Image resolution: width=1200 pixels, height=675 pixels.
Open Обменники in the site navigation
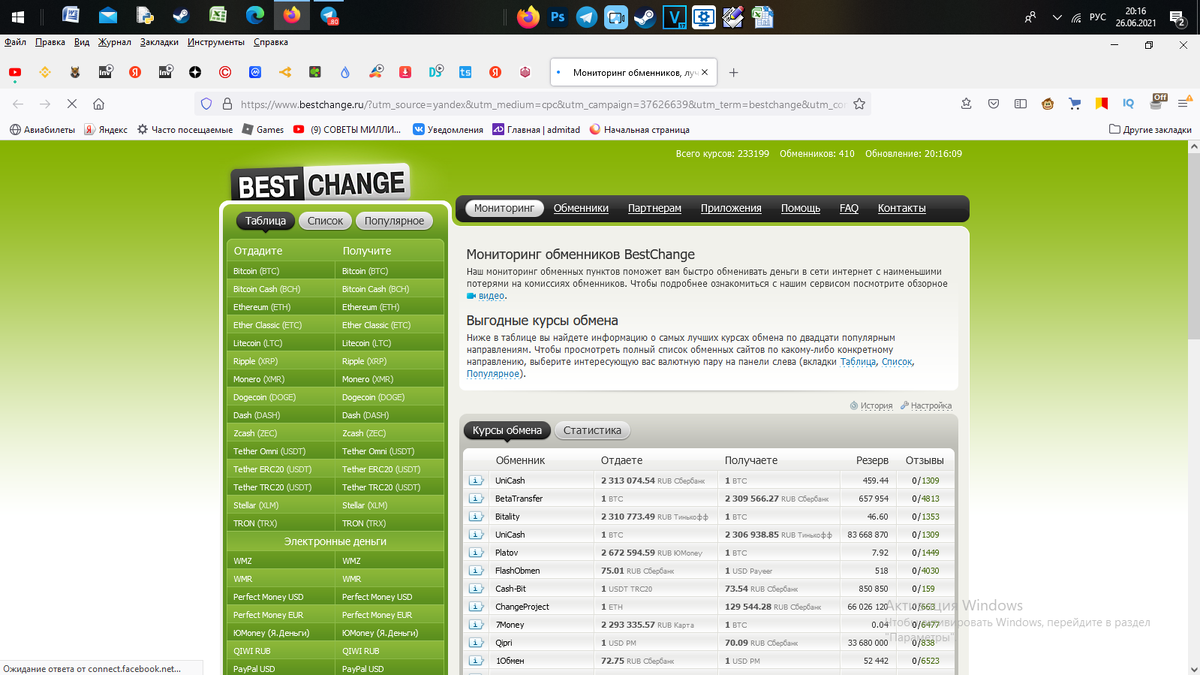[x=581, y=208]
